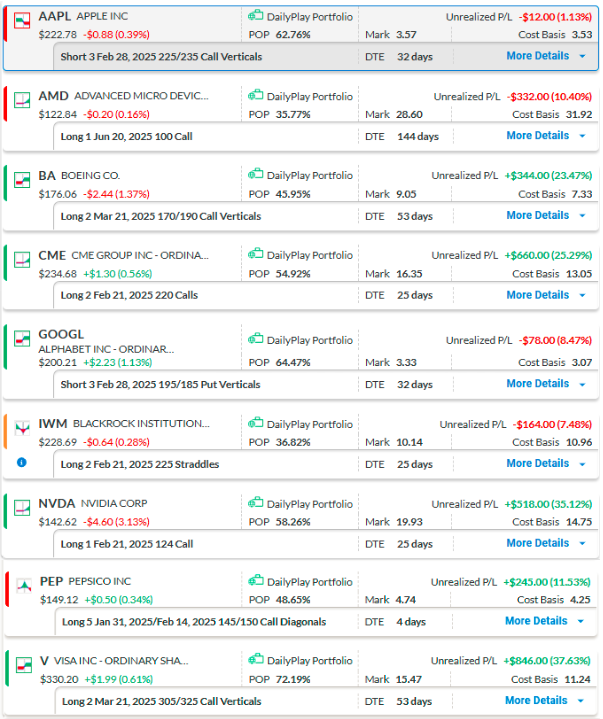
Task: Click the BA chart icon
Action: click(22, 180)
